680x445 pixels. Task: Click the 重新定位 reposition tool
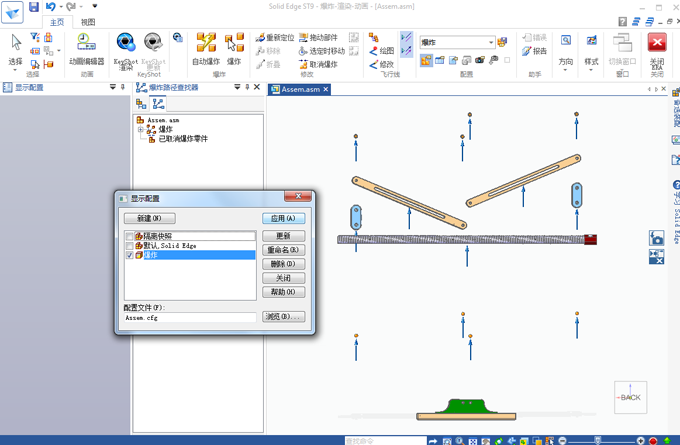click(x=274, y=38)
